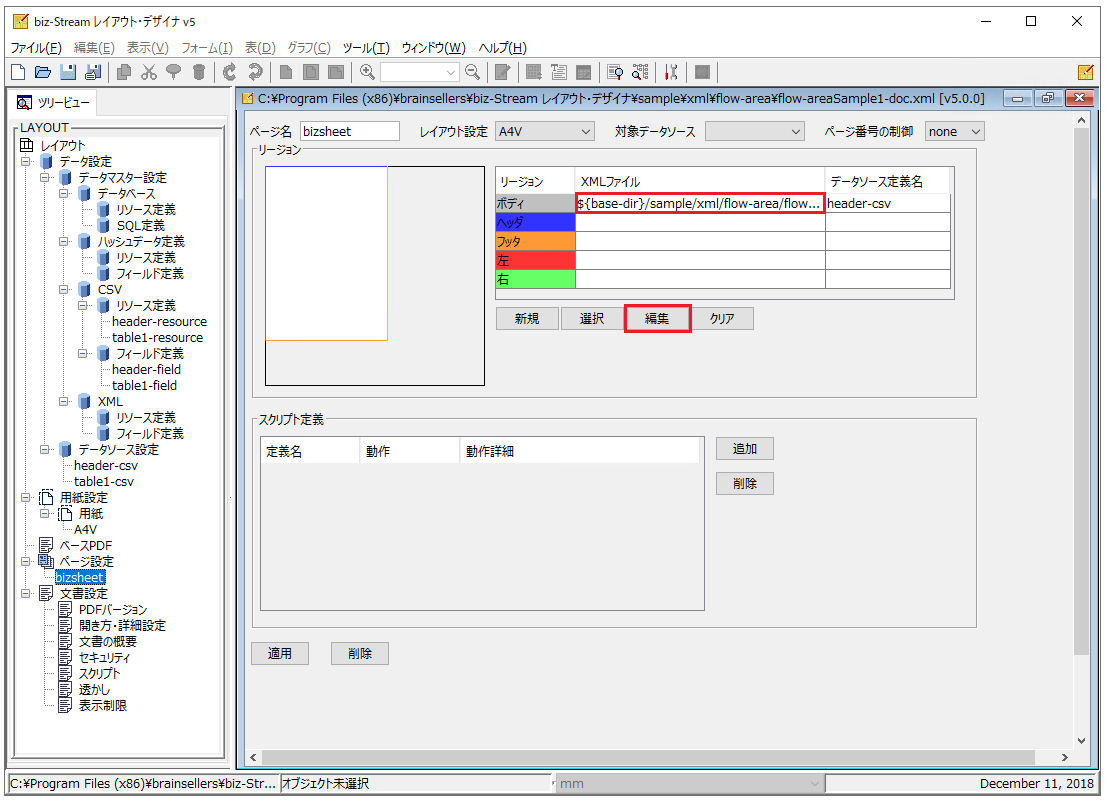Select the bizsheet tree item
Image resolution: width=1113 pixels, height=805 pixels.
(80, 578)
